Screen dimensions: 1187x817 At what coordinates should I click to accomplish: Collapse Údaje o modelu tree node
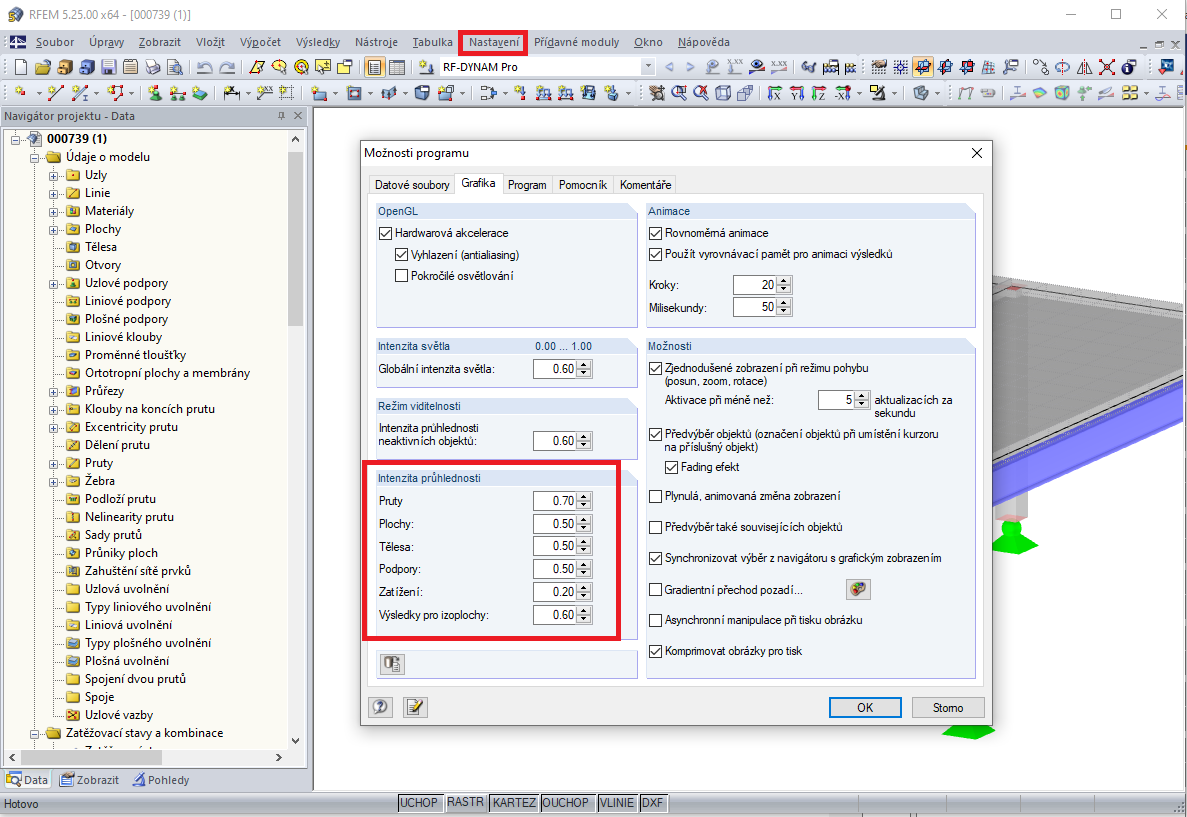[x=34, y=158]
